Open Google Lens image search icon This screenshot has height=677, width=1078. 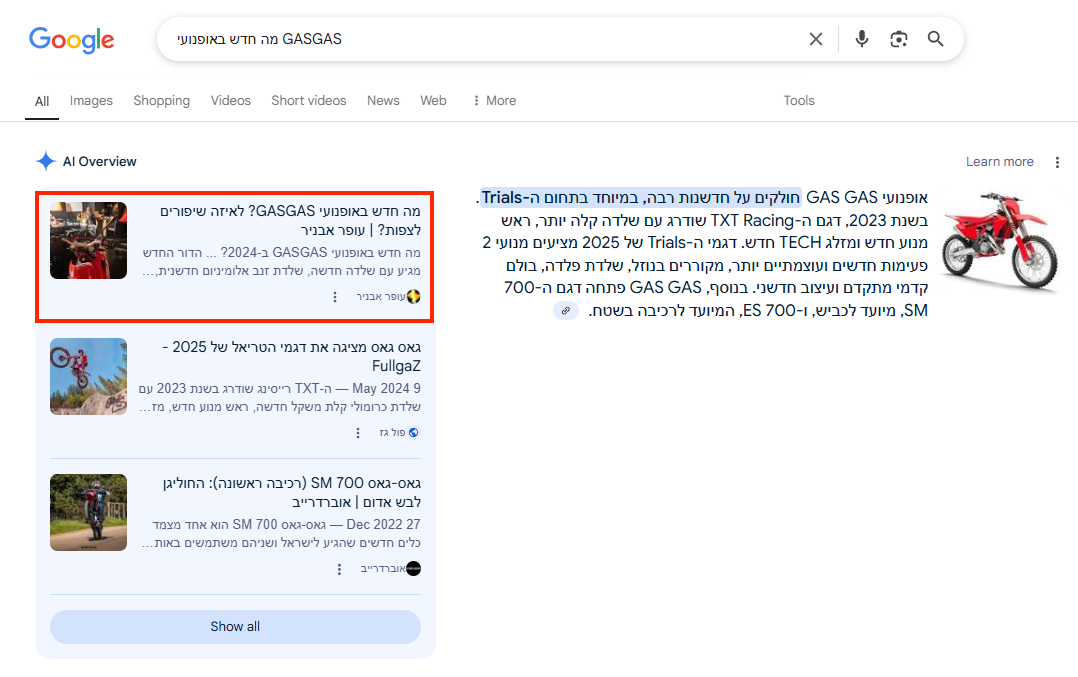pos(899,39)
